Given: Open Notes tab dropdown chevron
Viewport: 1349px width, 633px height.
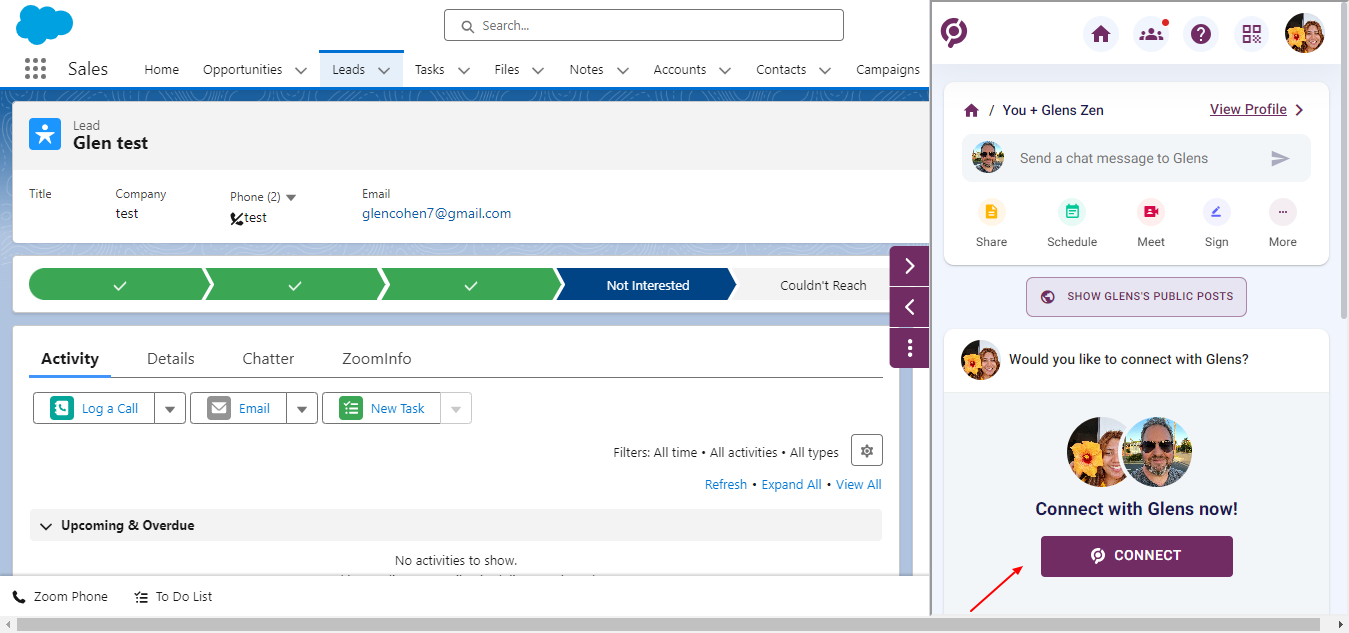Looking at the screenshot, I should click(x=623, y=70).
